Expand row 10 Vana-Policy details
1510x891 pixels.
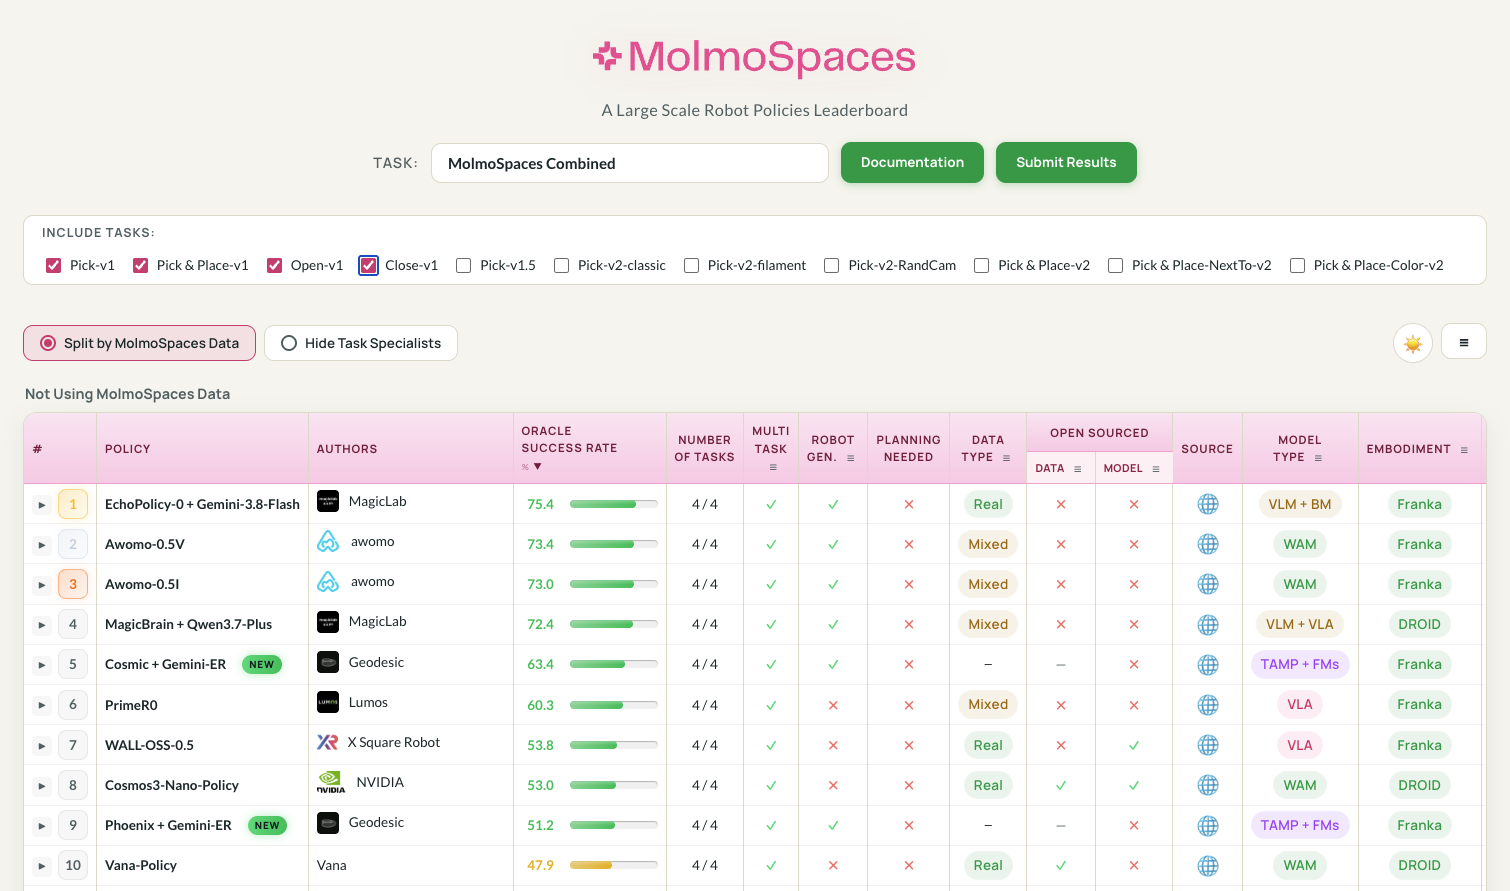(42, 866)
